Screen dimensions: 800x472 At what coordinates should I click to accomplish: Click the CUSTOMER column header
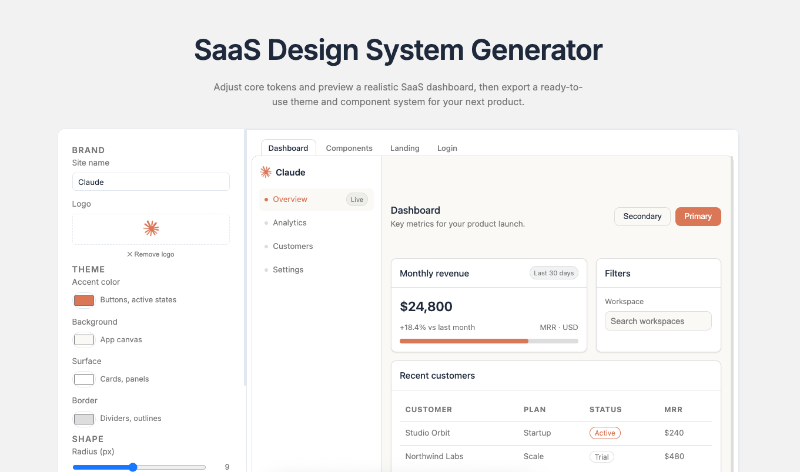click(429, 409)
